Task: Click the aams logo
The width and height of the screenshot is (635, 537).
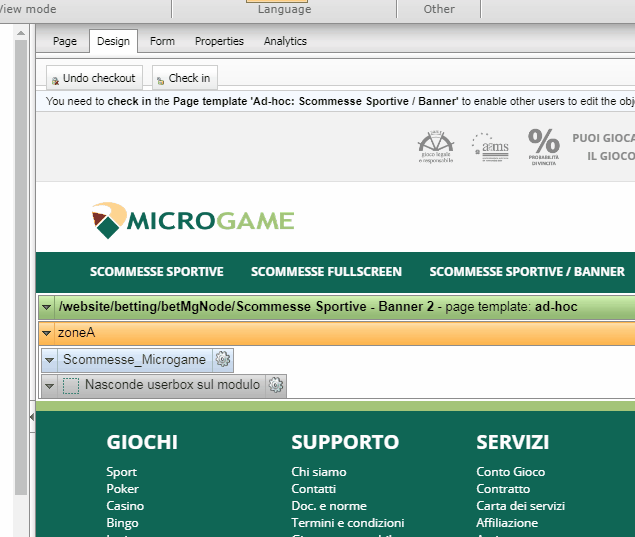Action: click(490, 147)
